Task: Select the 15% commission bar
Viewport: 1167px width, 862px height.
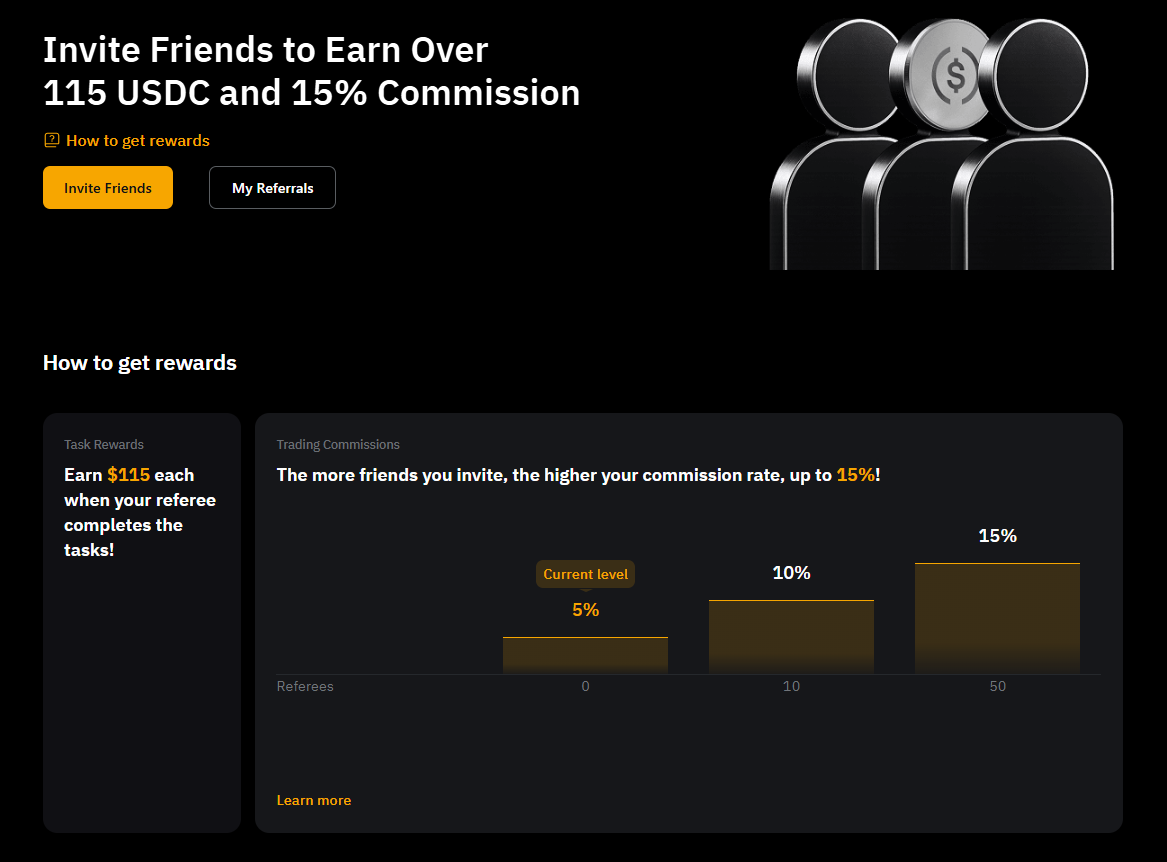Action: [x=997, y=618]
